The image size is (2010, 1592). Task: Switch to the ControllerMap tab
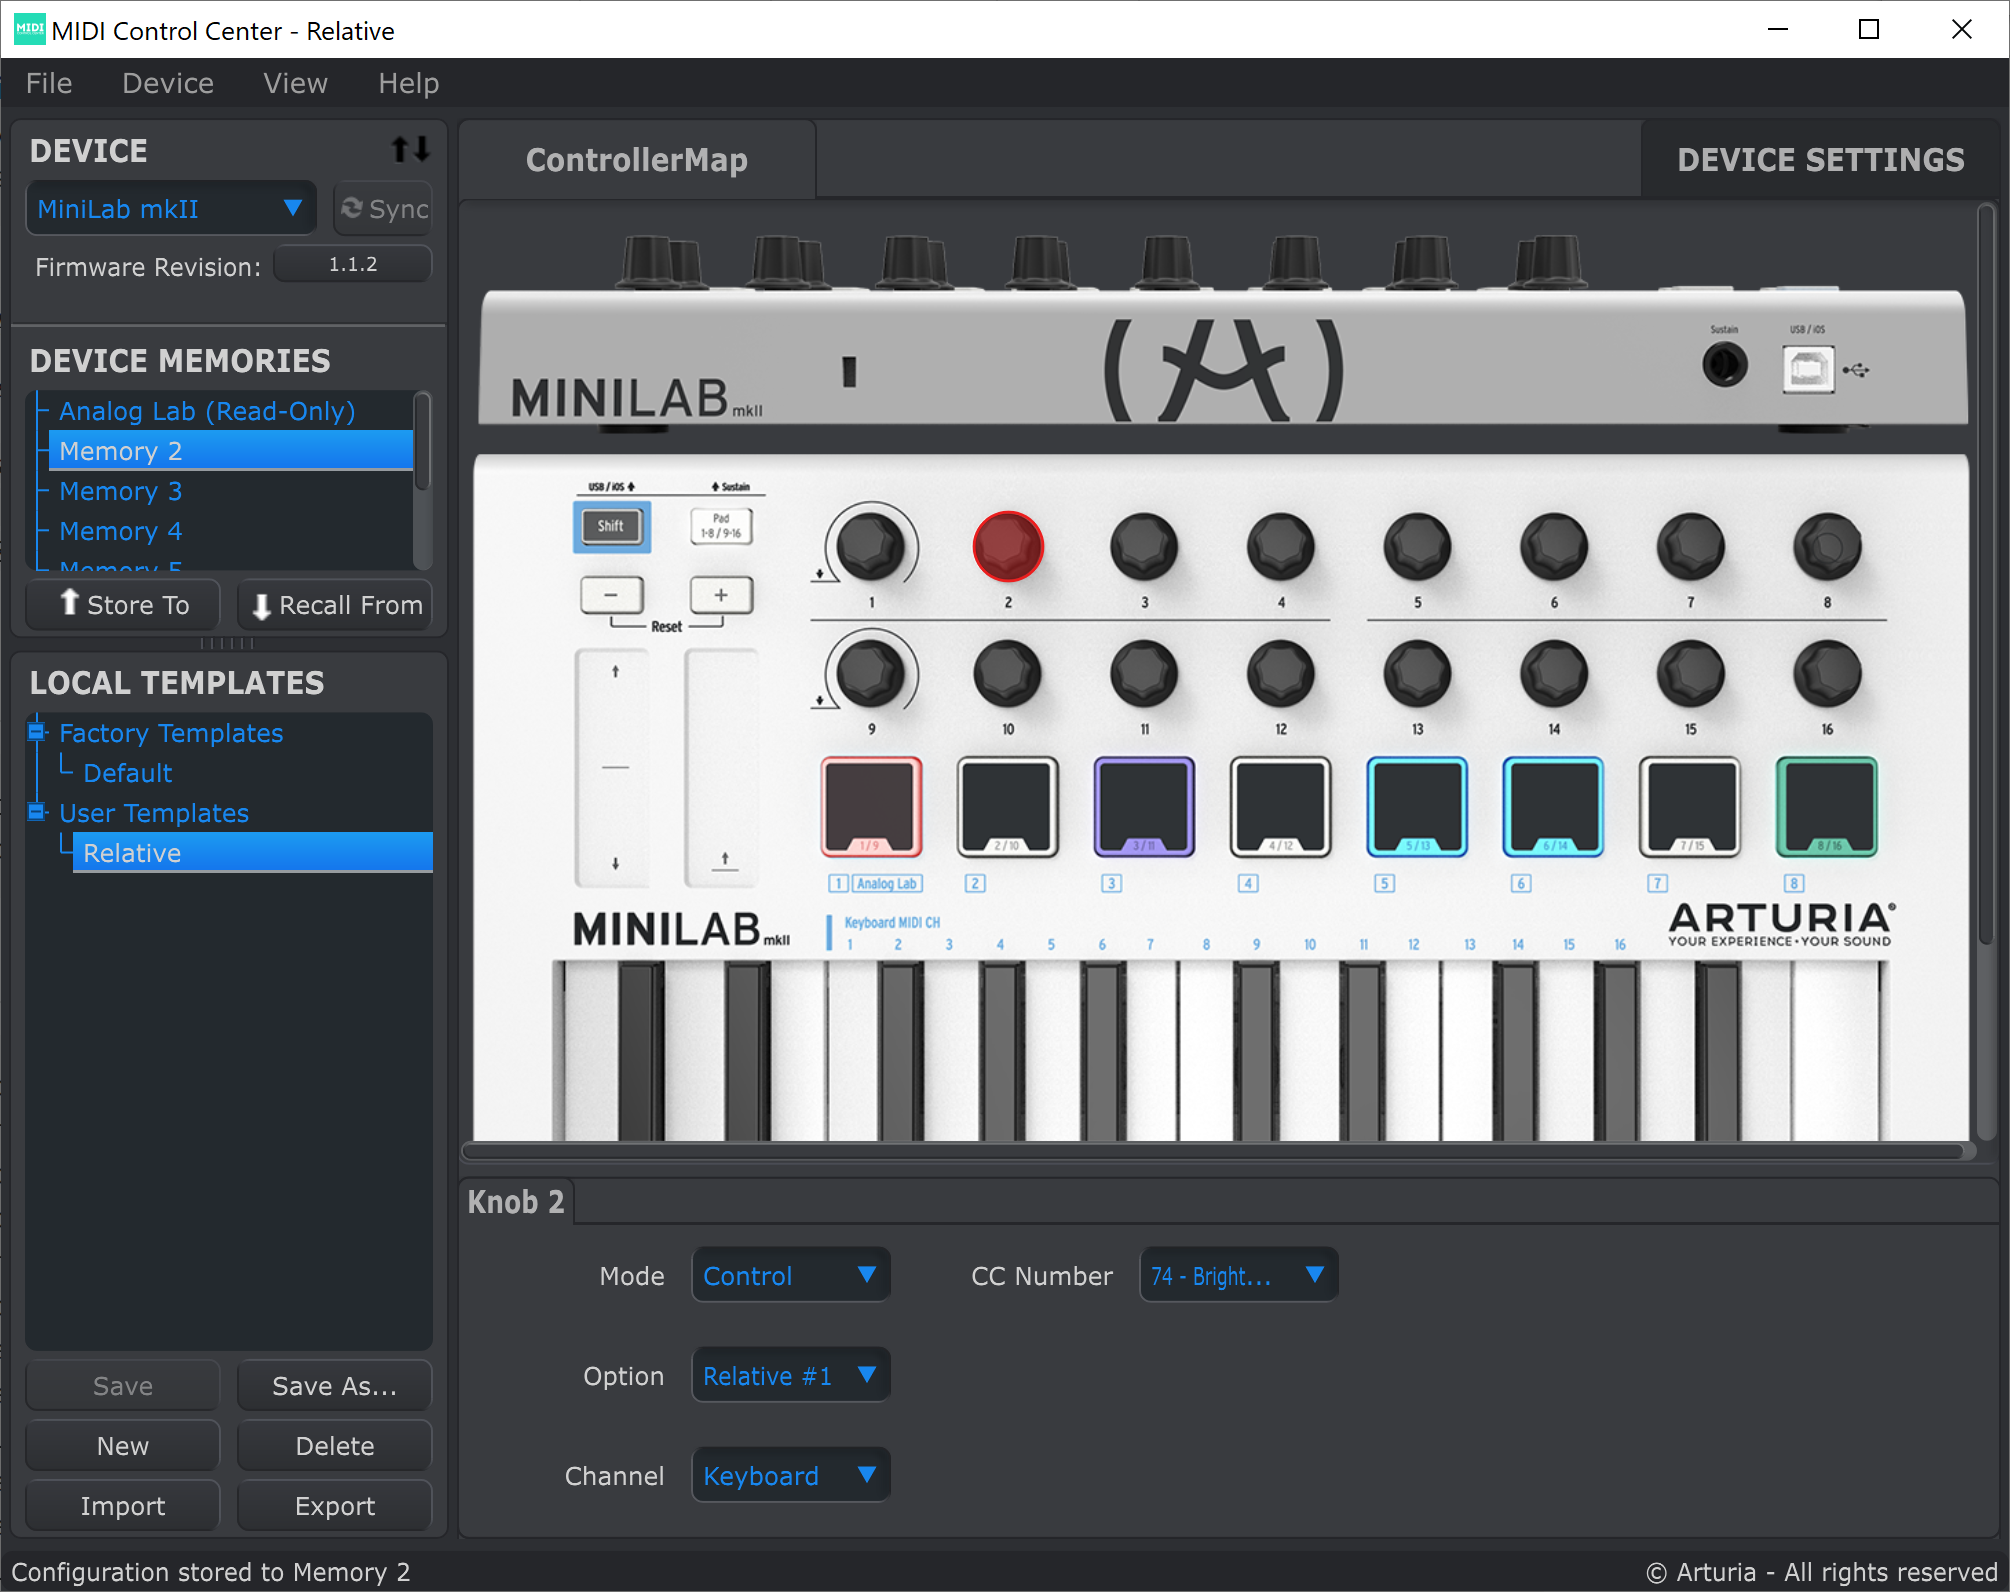[637, 160]
